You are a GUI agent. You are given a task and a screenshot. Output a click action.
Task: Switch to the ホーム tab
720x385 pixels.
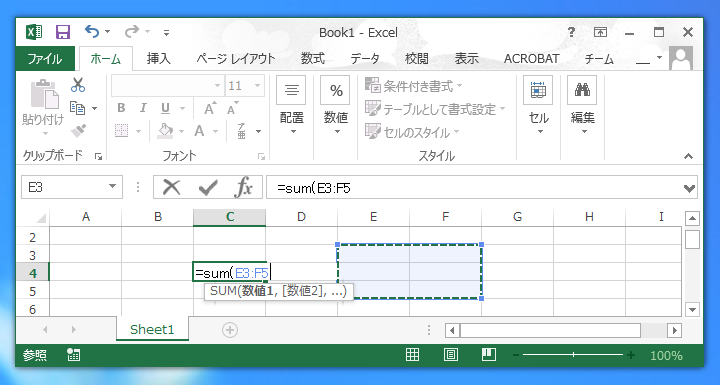106,59
